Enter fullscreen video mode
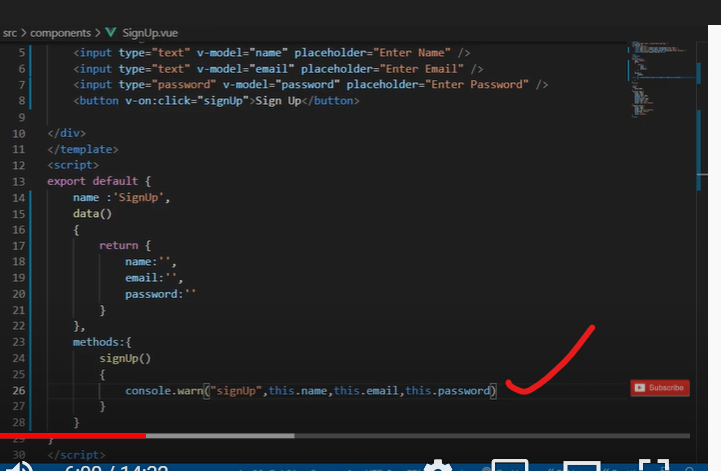721x471 pixels. pos(653,465)
